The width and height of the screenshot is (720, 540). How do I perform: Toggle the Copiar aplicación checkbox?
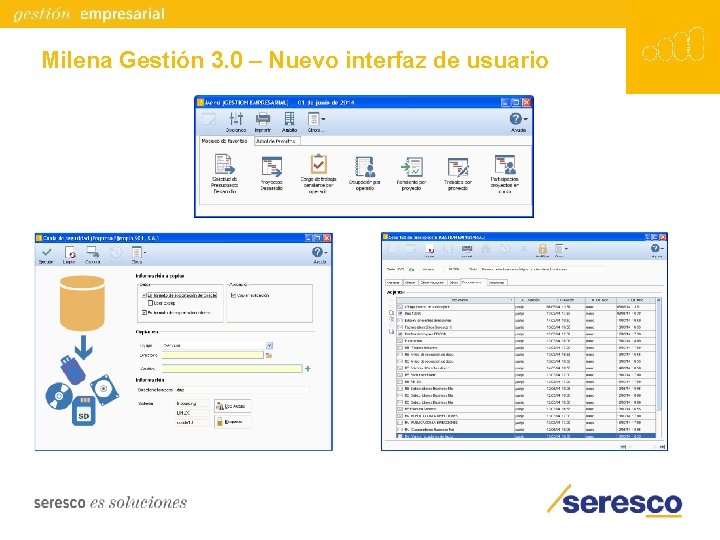click(x=233, y=295)
